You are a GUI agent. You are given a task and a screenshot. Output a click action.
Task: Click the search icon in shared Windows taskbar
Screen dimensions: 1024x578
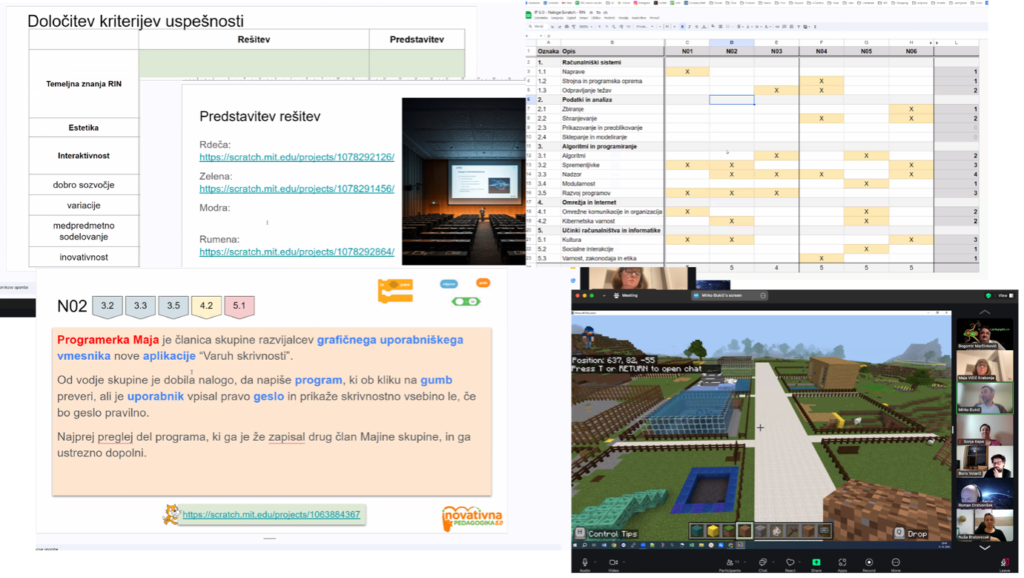point(584,545)
